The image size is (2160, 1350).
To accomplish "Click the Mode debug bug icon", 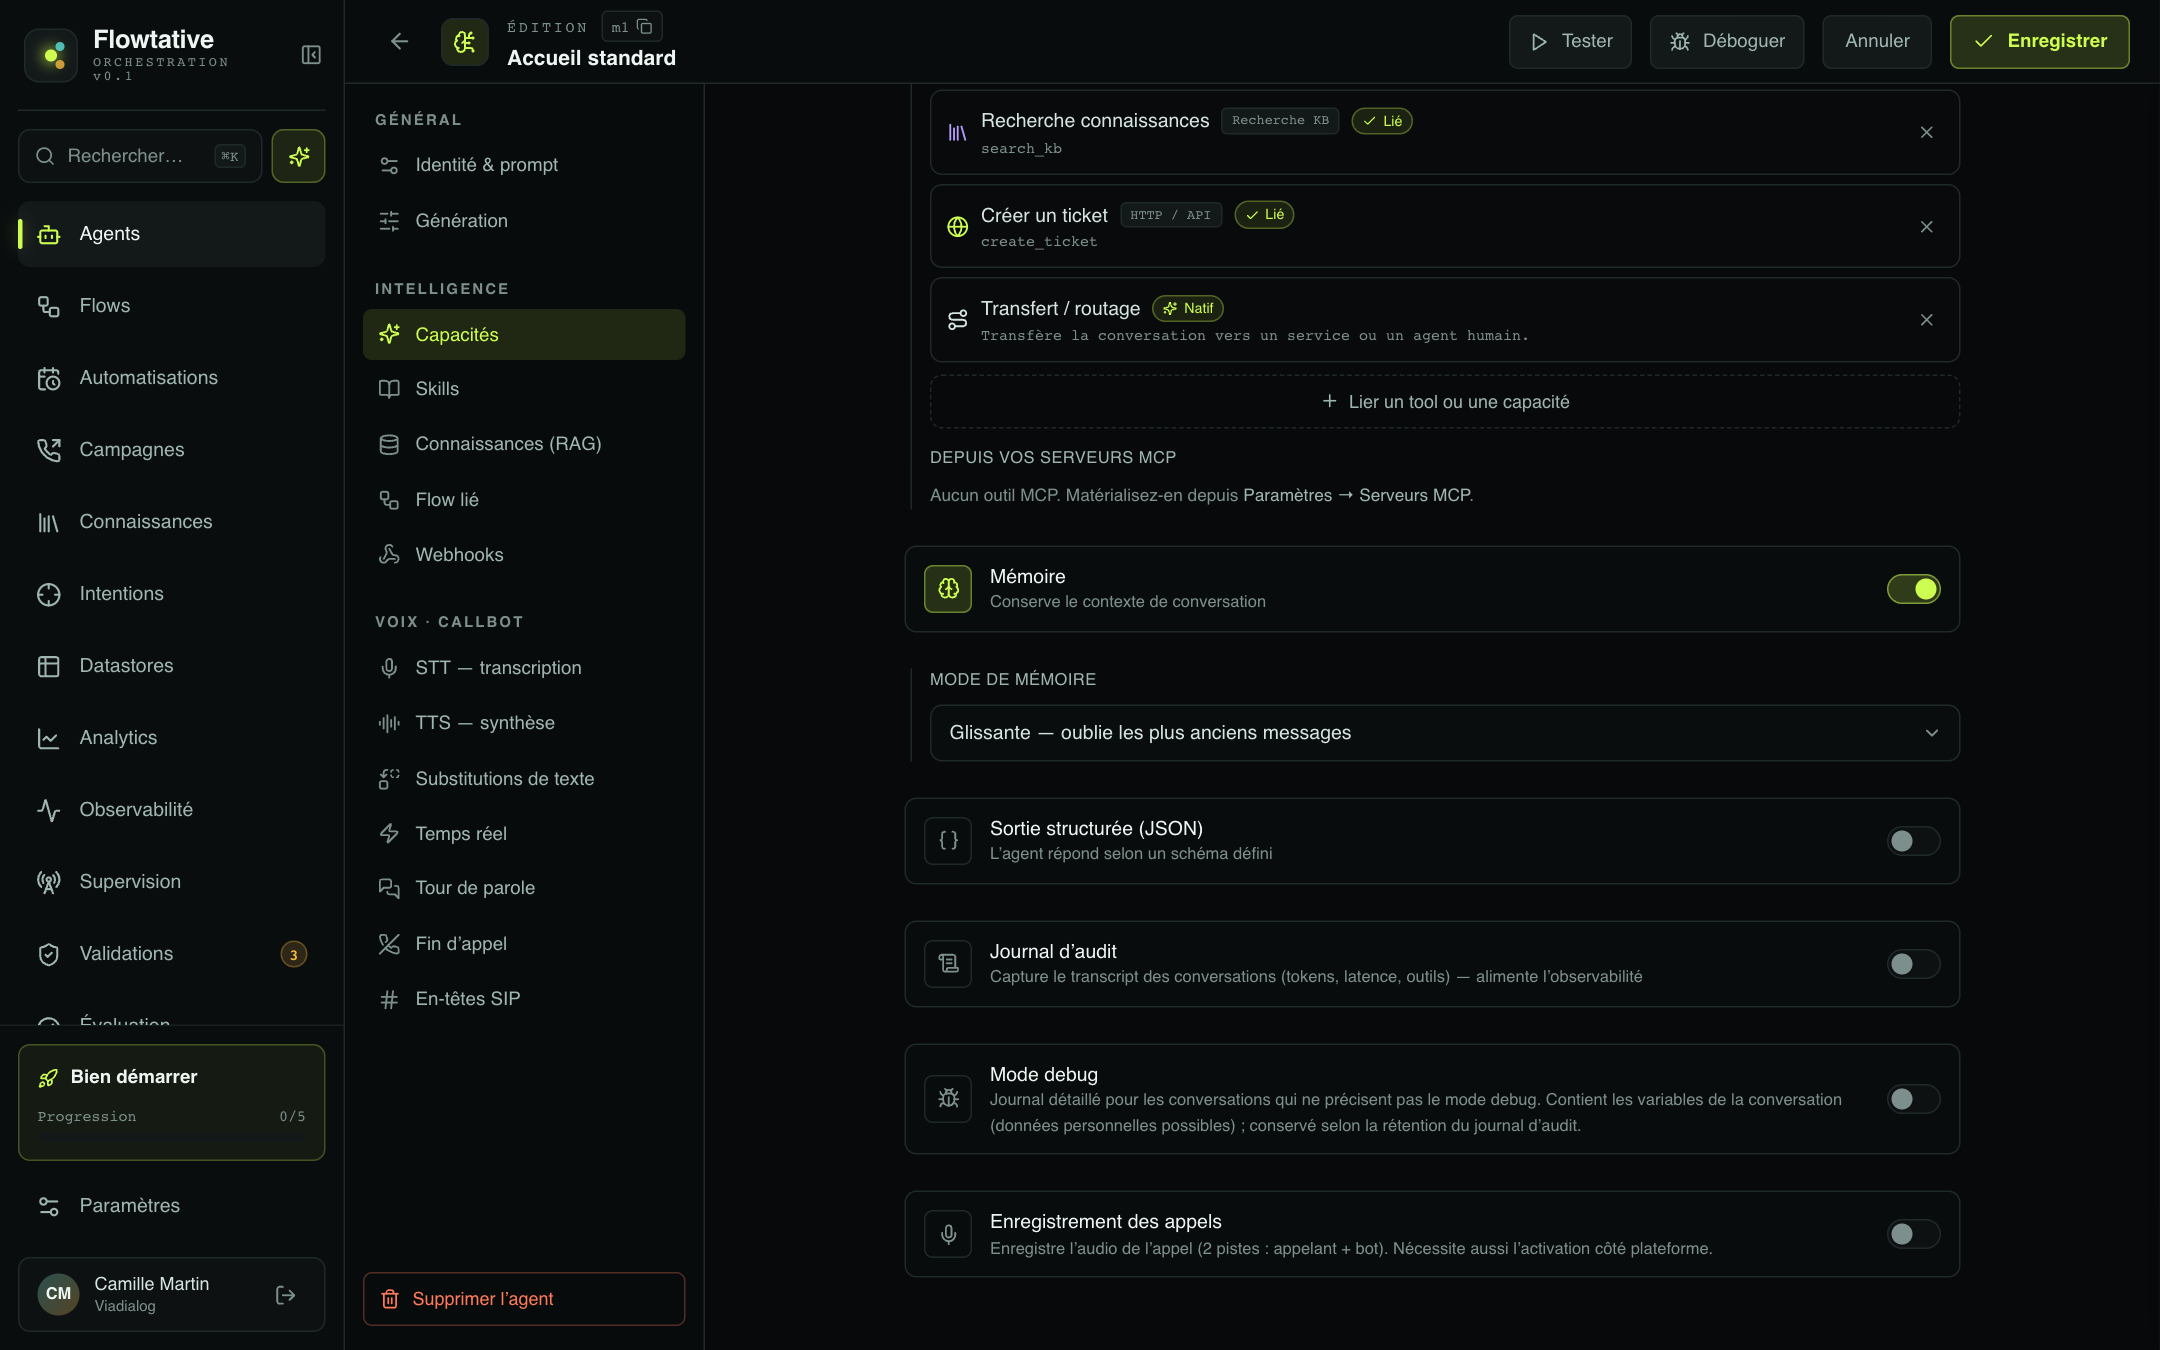I will click(948, 1099).
